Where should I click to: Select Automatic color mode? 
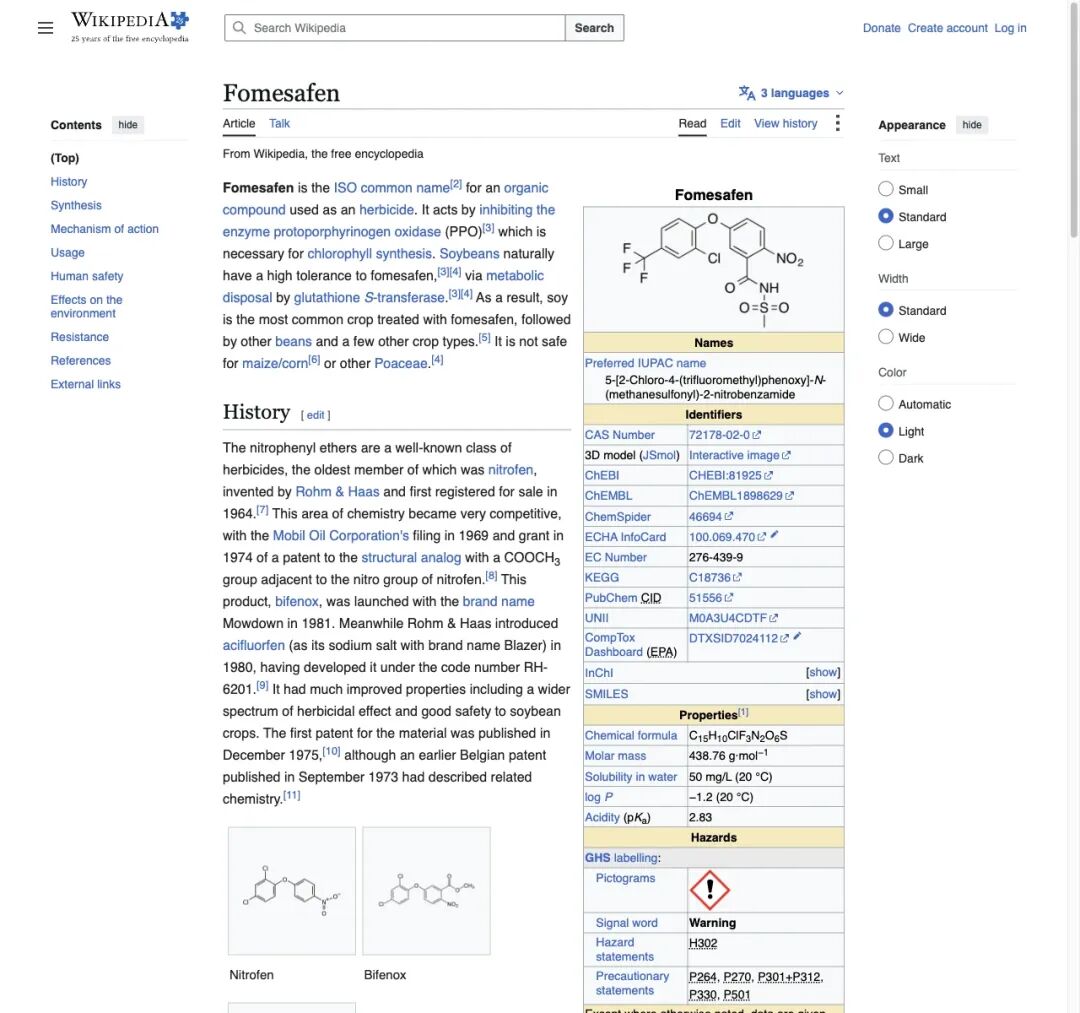point(886,404)
